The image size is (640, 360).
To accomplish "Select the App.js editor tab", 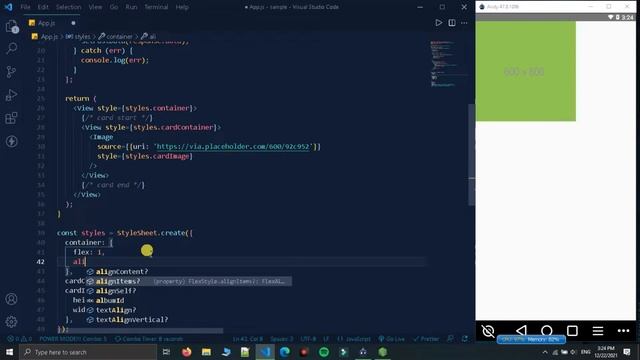I will pos(52,23).
